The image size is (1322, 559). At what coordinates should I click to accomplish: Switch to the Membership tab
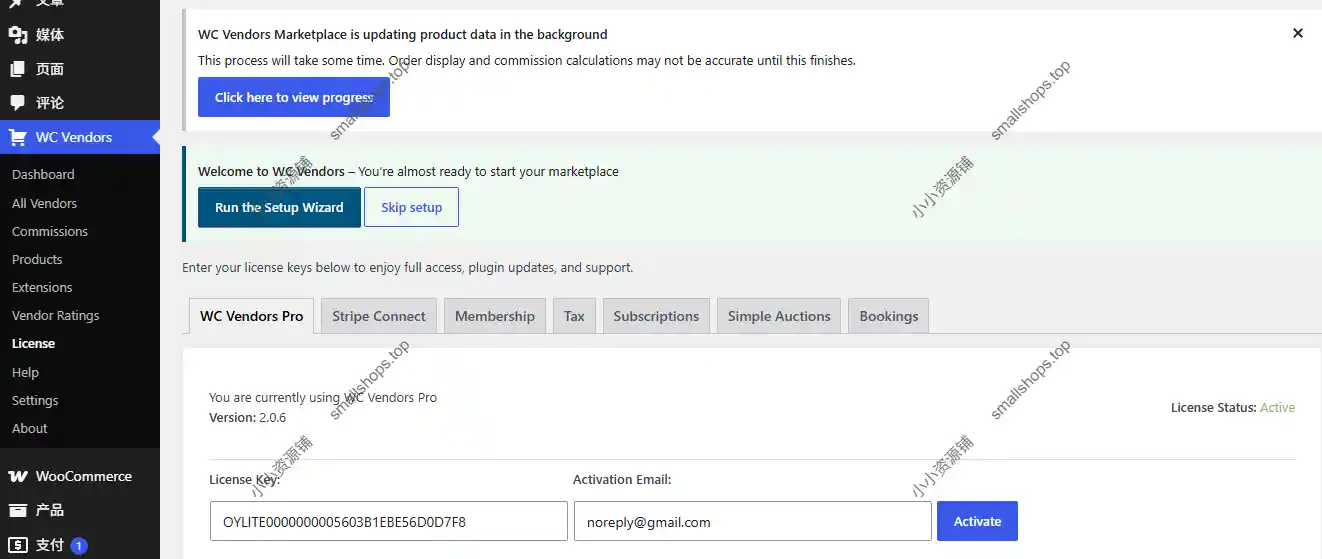click(x=495, y=316)
